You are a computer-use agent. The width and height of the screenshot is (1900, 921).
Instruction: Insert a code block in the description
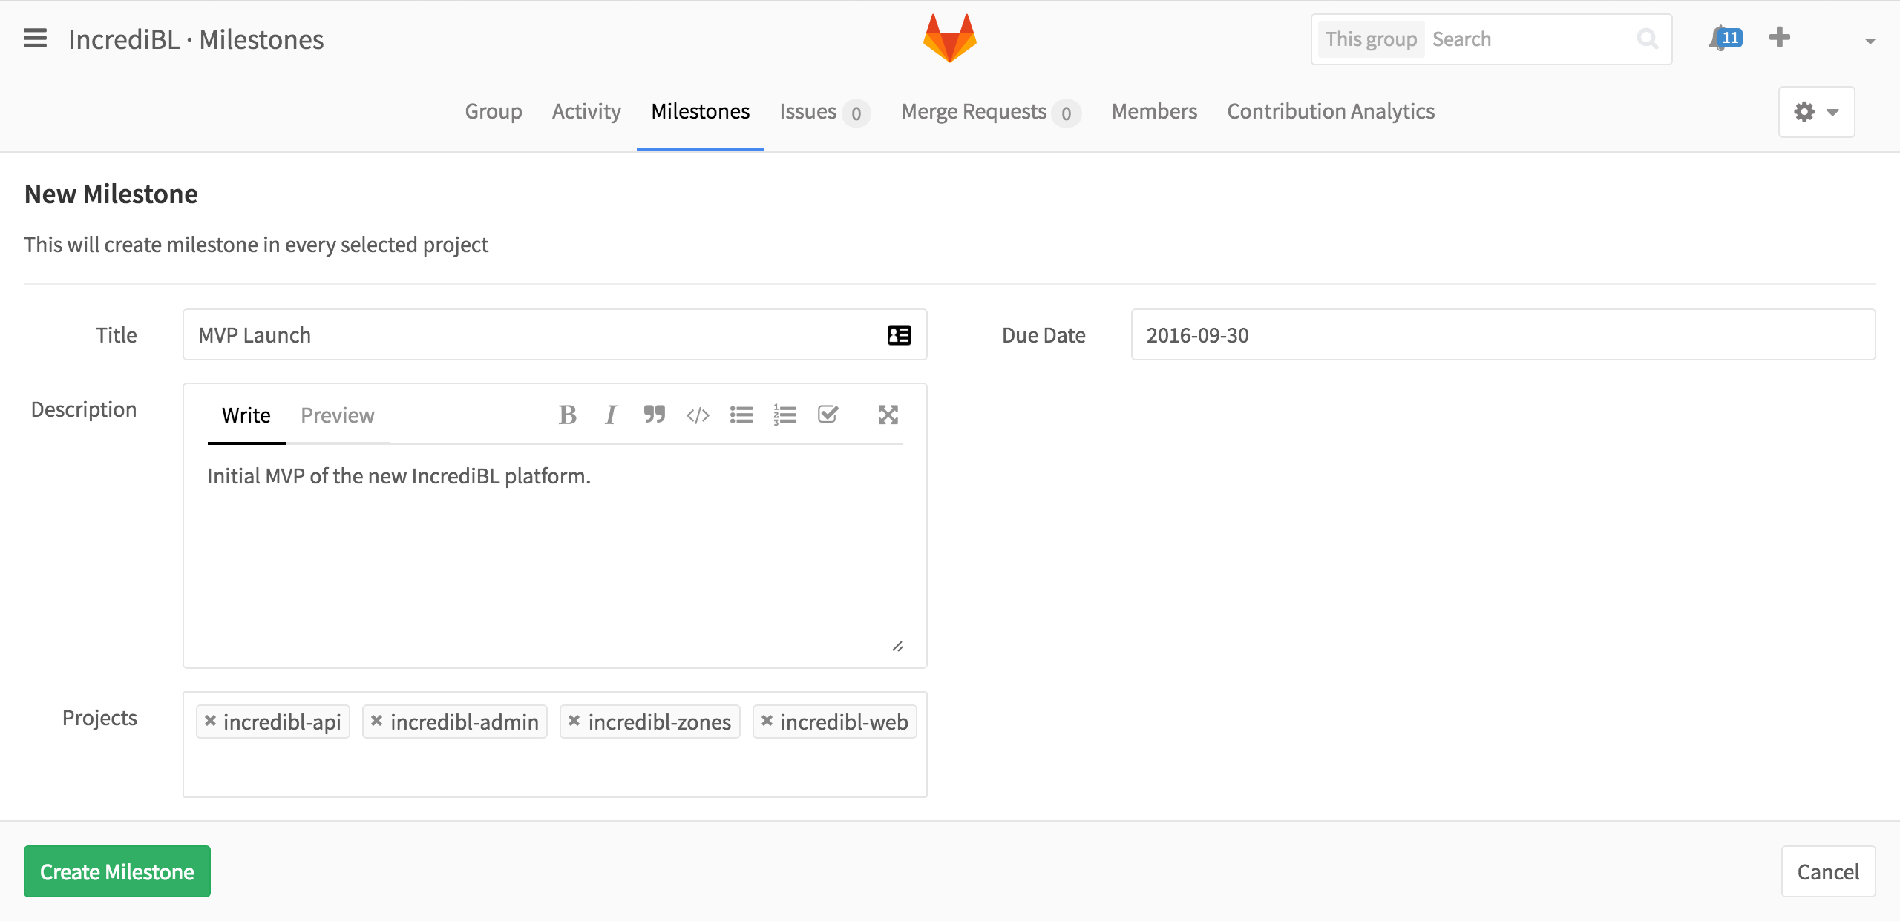coord(697,414)
